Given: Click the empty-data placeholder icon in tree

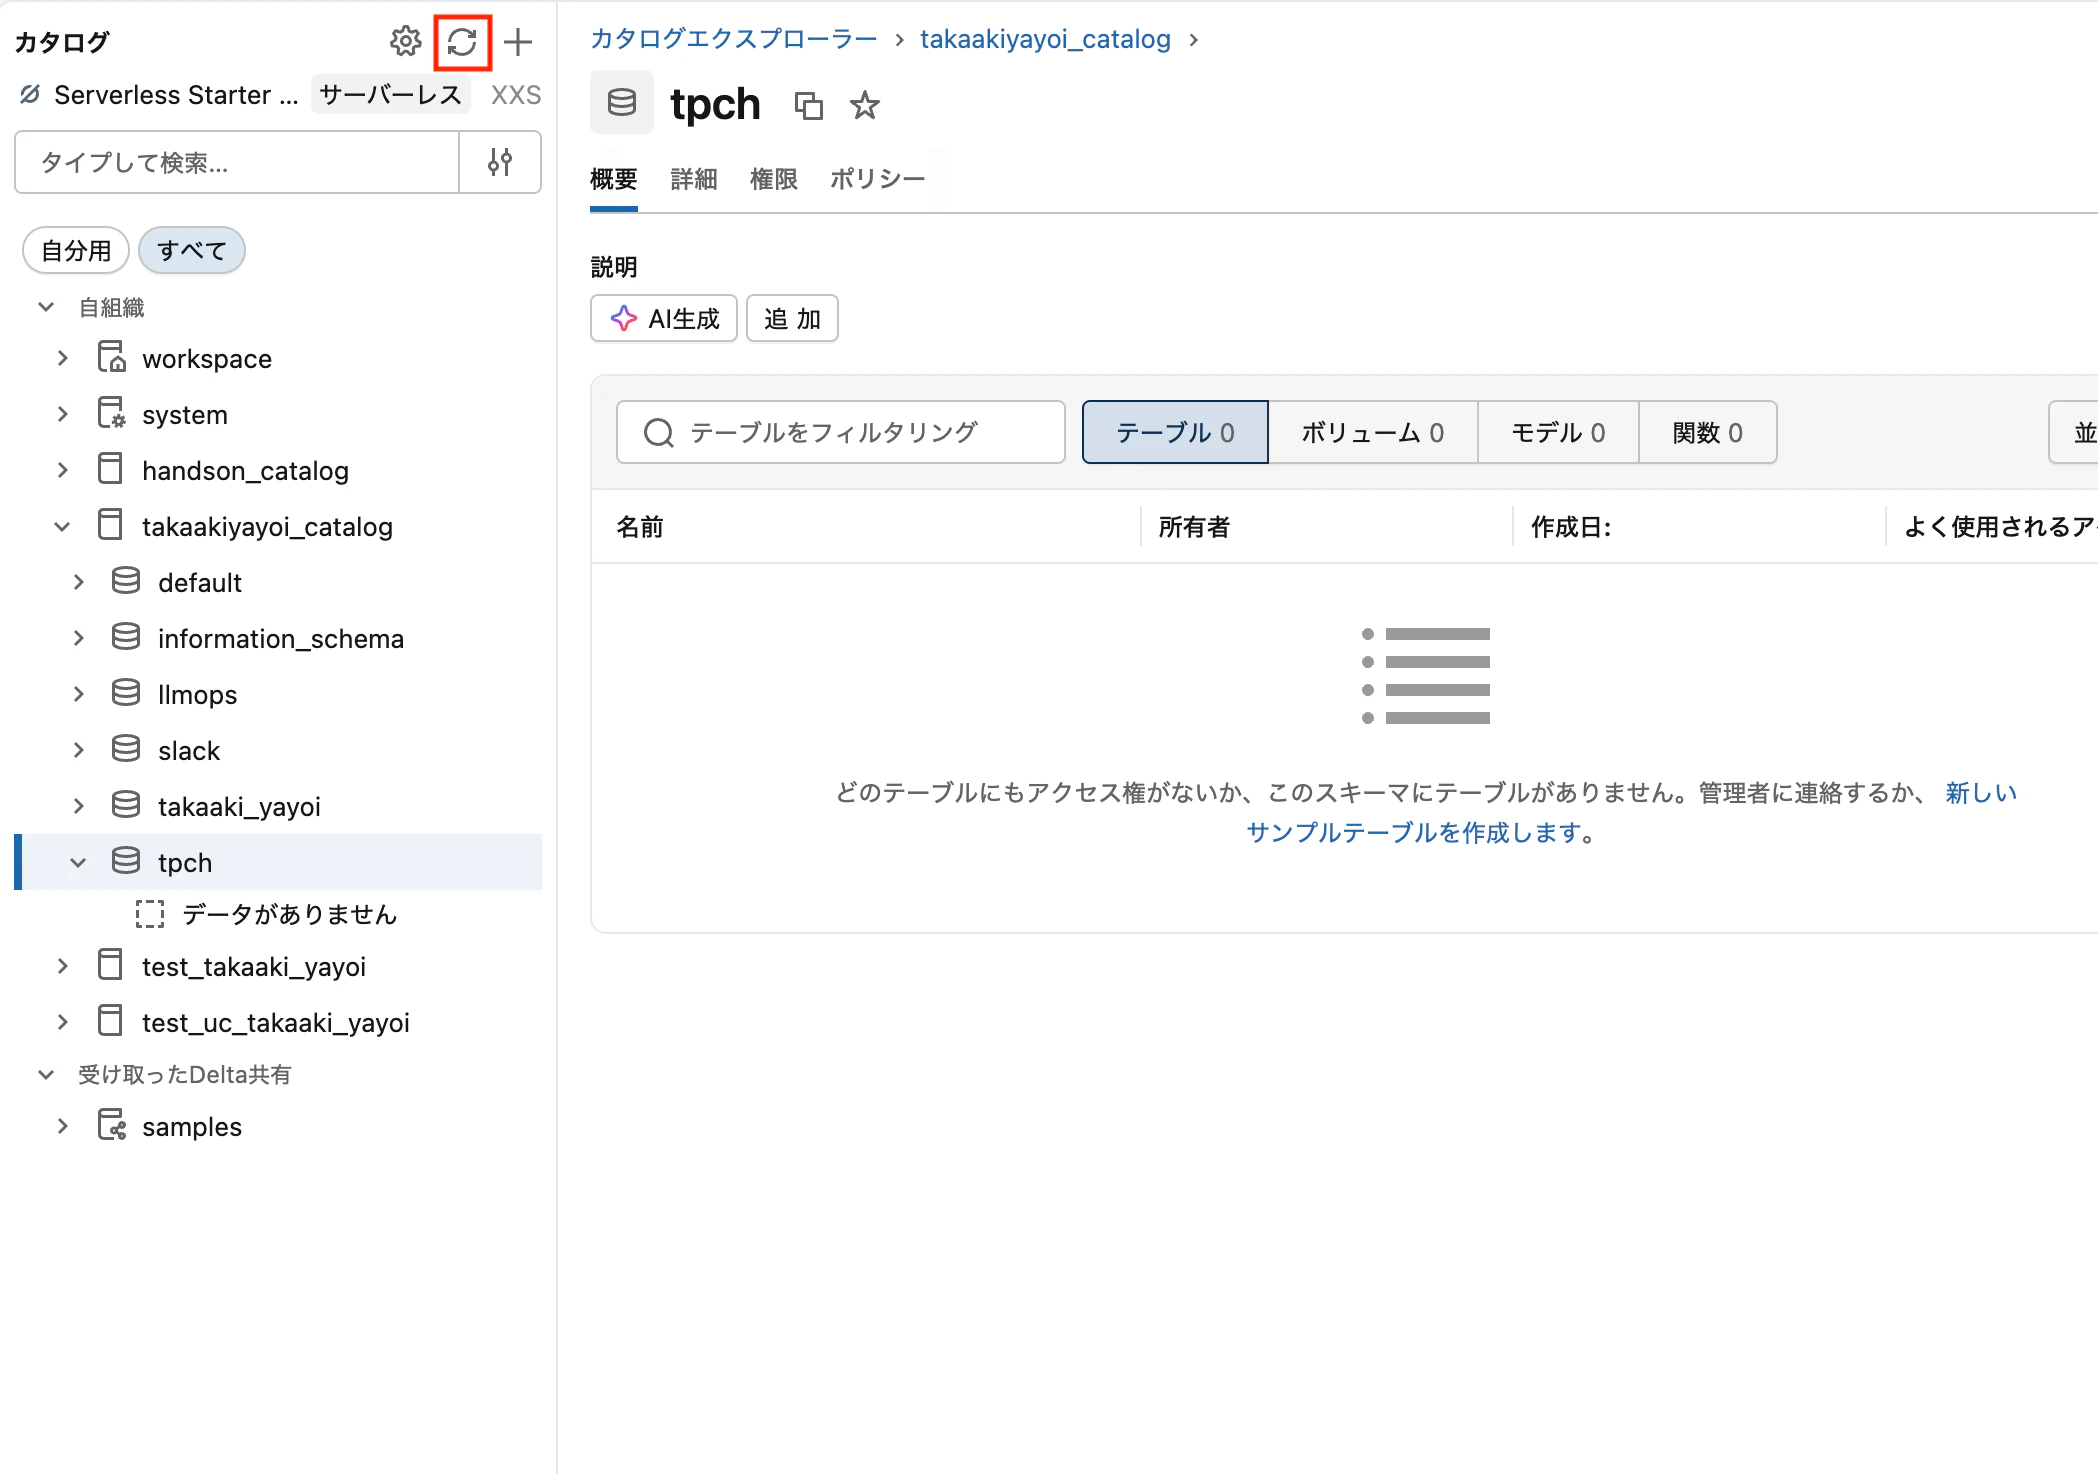Looking at the screenshot, I should (150, 914).
